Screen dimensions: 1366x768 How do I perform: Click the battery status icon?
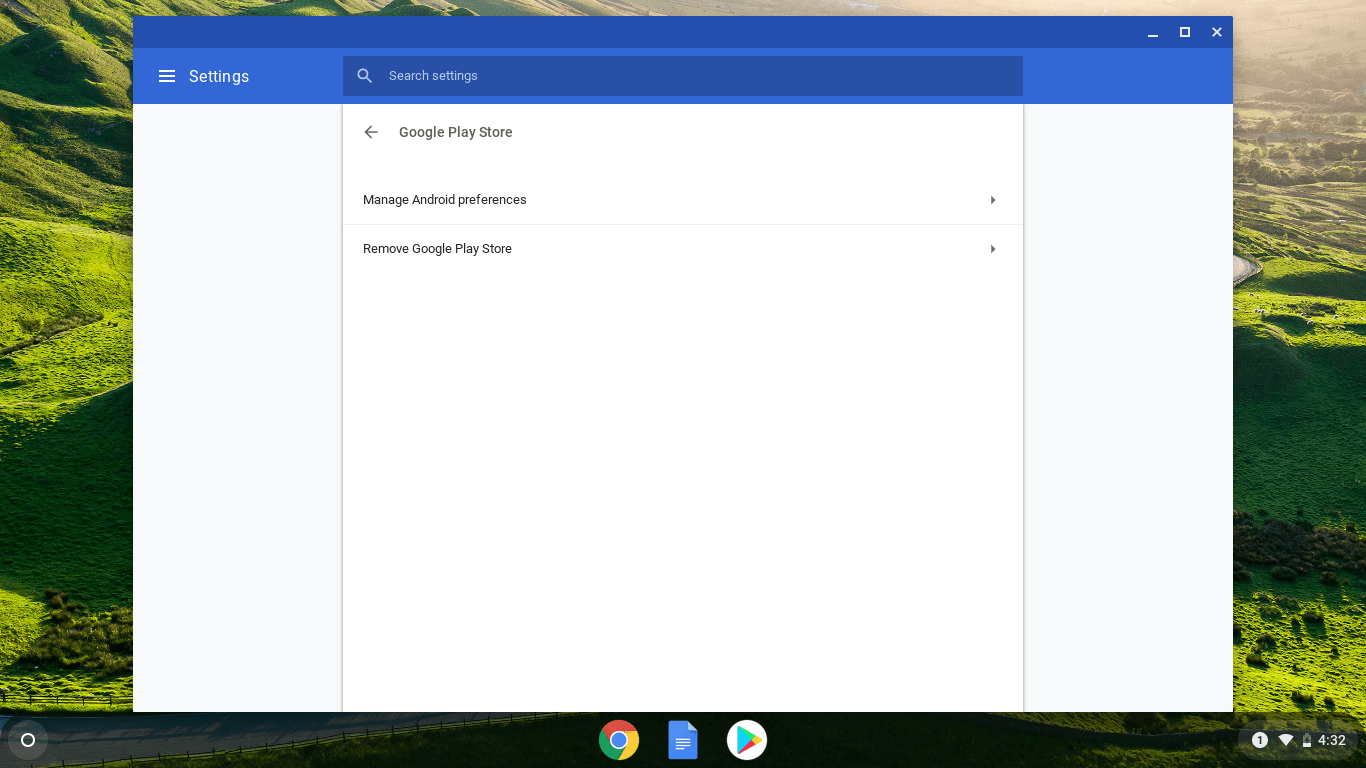coord(1307,741)
